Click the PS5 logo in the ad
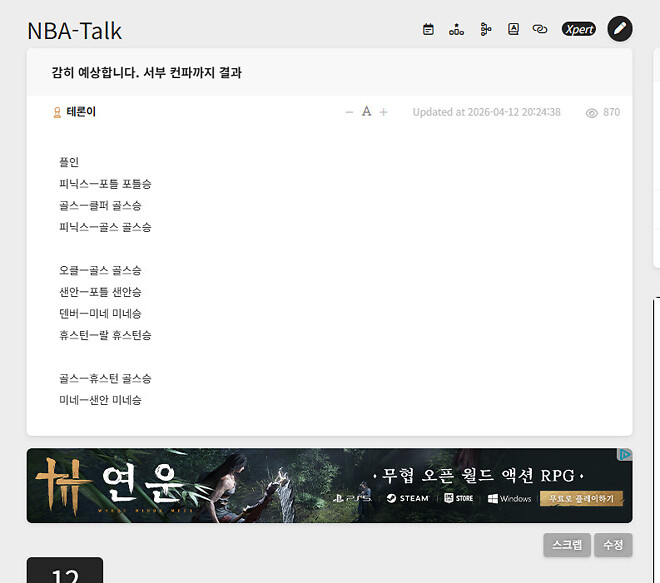 (x=352, y=499)
